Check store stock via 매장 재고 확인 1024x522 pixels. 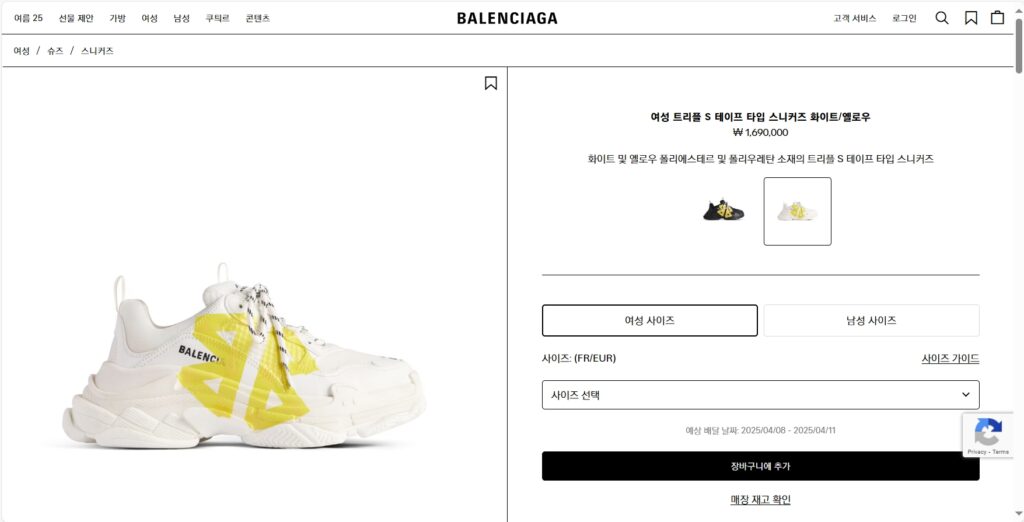pyautogui.click(x=760, y=500)
